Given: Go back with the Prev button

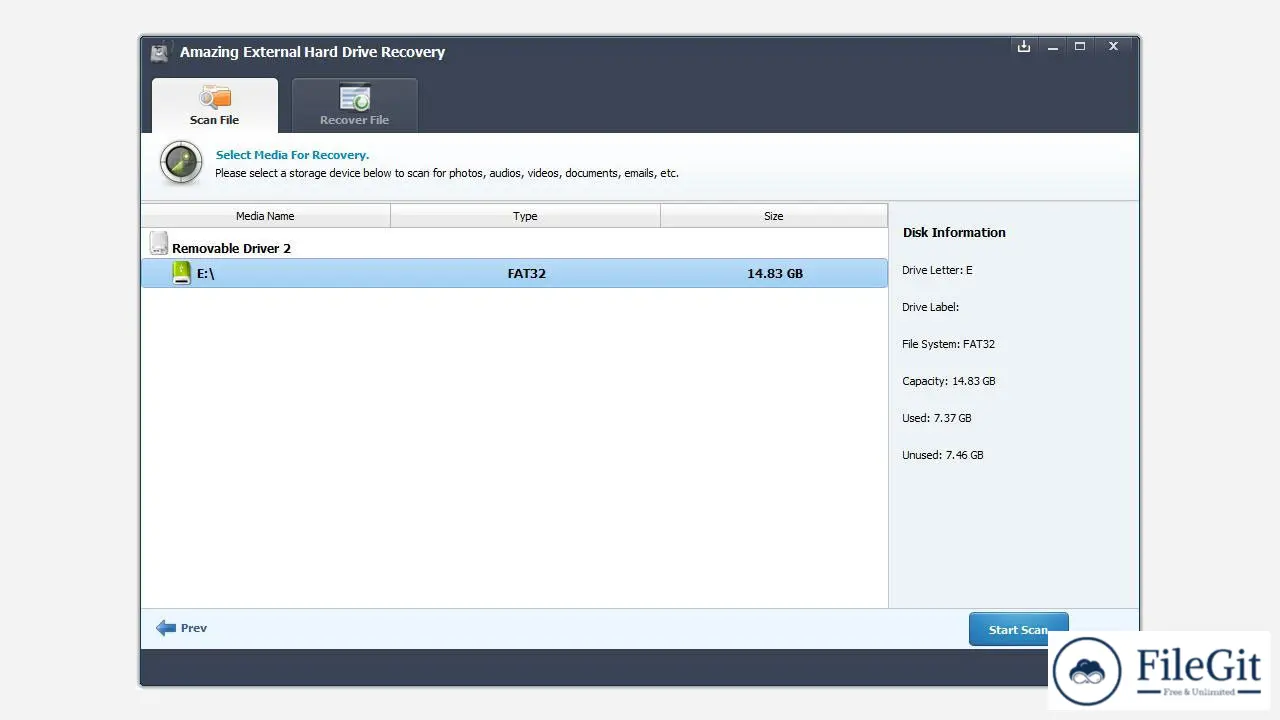Looking at the screenshot, I should (x=182, y=628).
